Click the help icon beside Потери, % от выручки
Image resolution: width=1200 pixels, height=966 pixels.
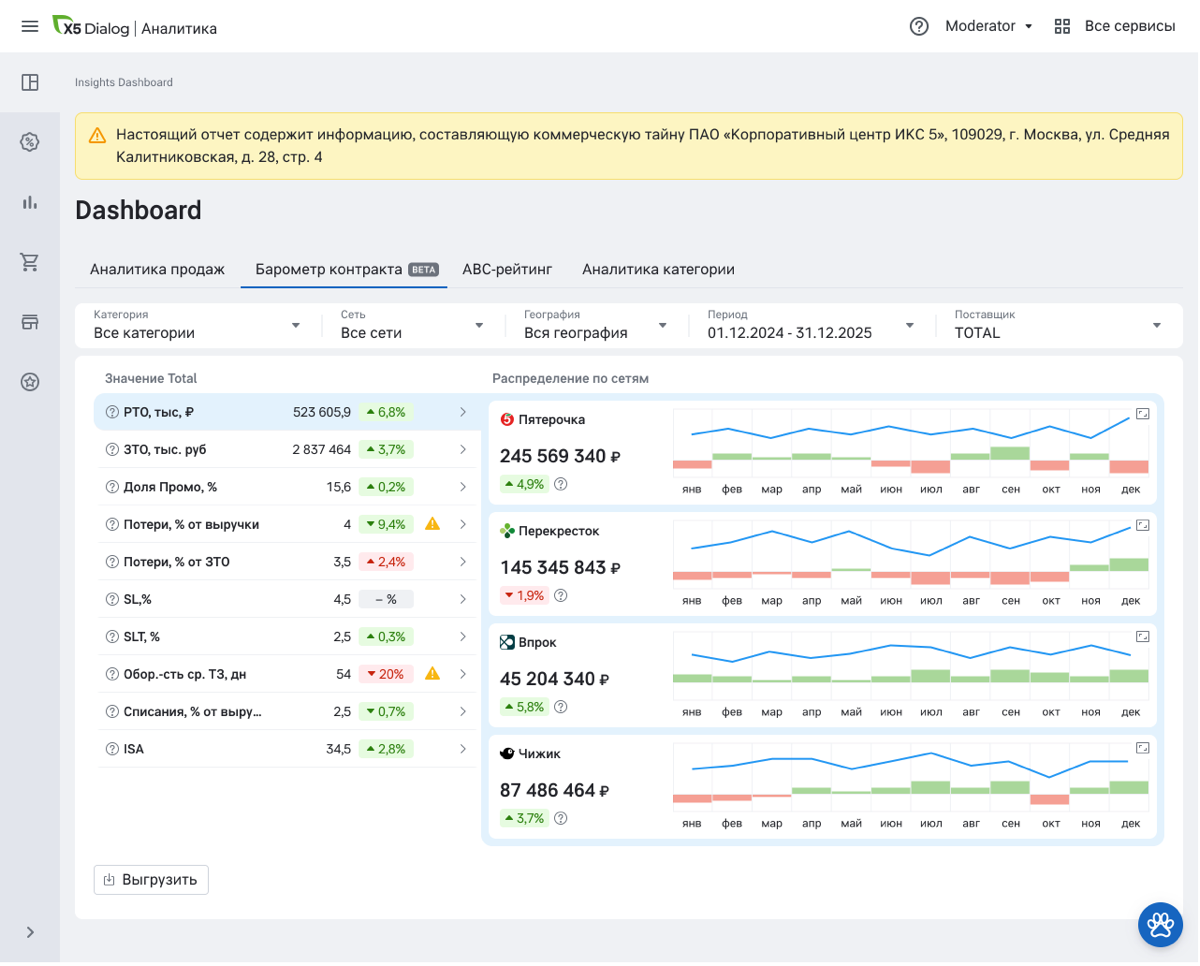(112, 524)
